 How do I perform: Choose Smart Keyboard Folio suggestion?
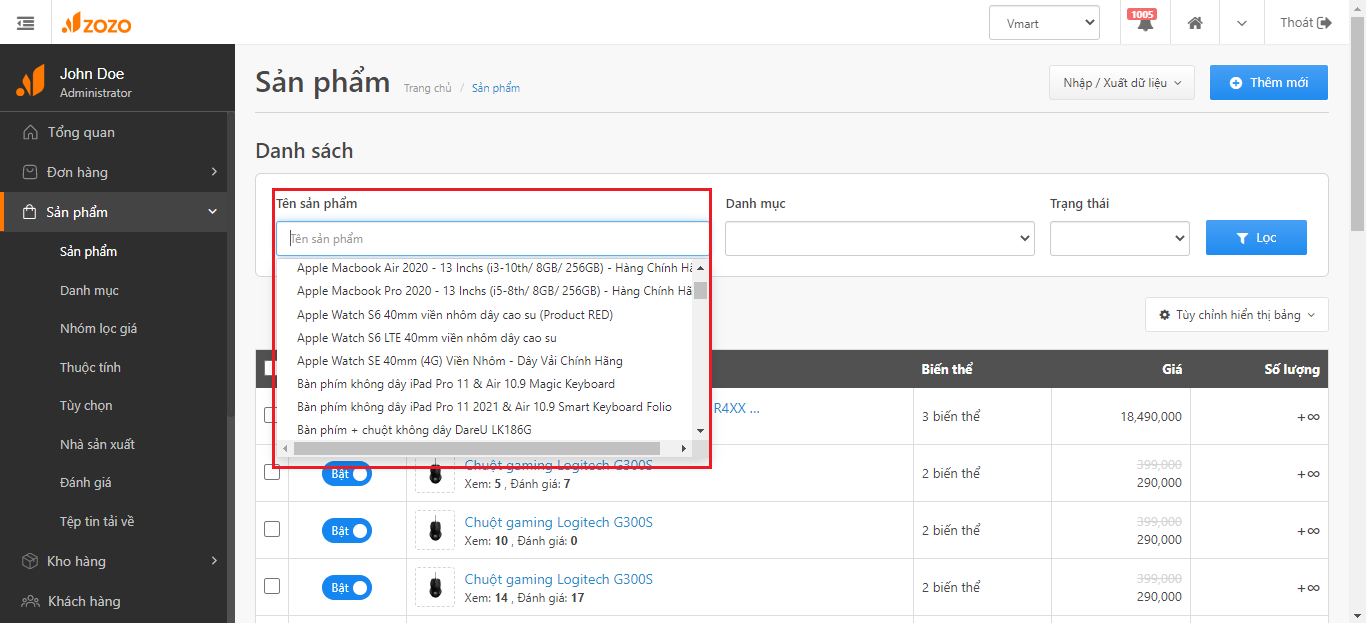click(484, 406)
